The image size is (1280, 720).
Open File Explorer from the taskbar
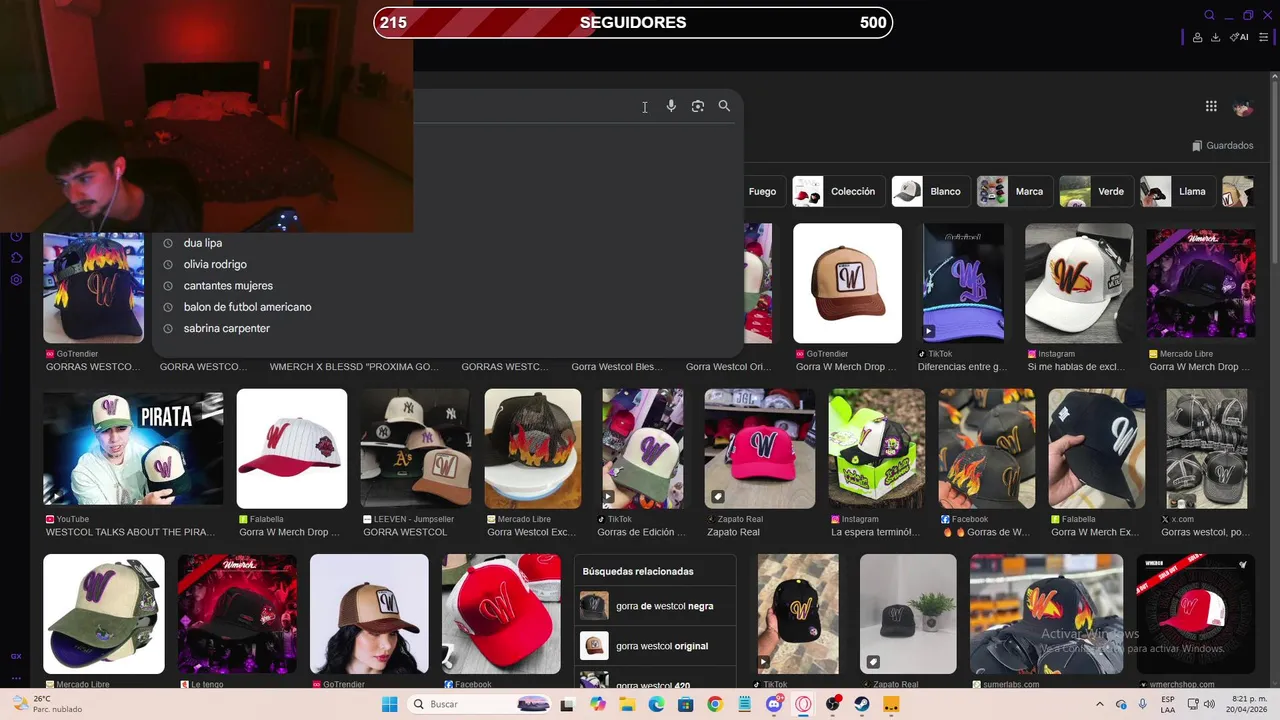pyautogui.click(x=627, y=705)
